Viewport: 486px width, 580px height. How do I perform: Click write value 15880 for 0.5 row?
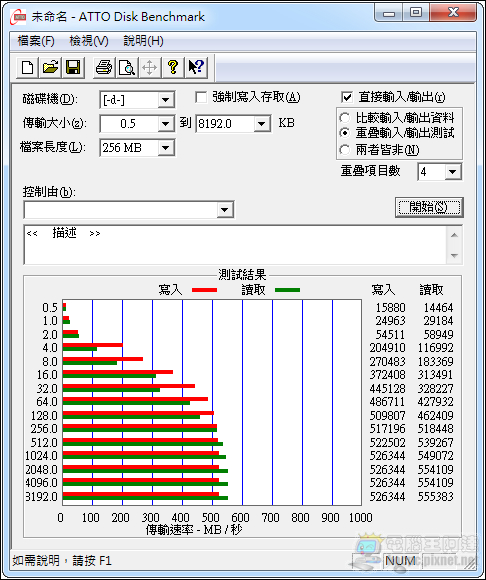click(x=391, y=308)
